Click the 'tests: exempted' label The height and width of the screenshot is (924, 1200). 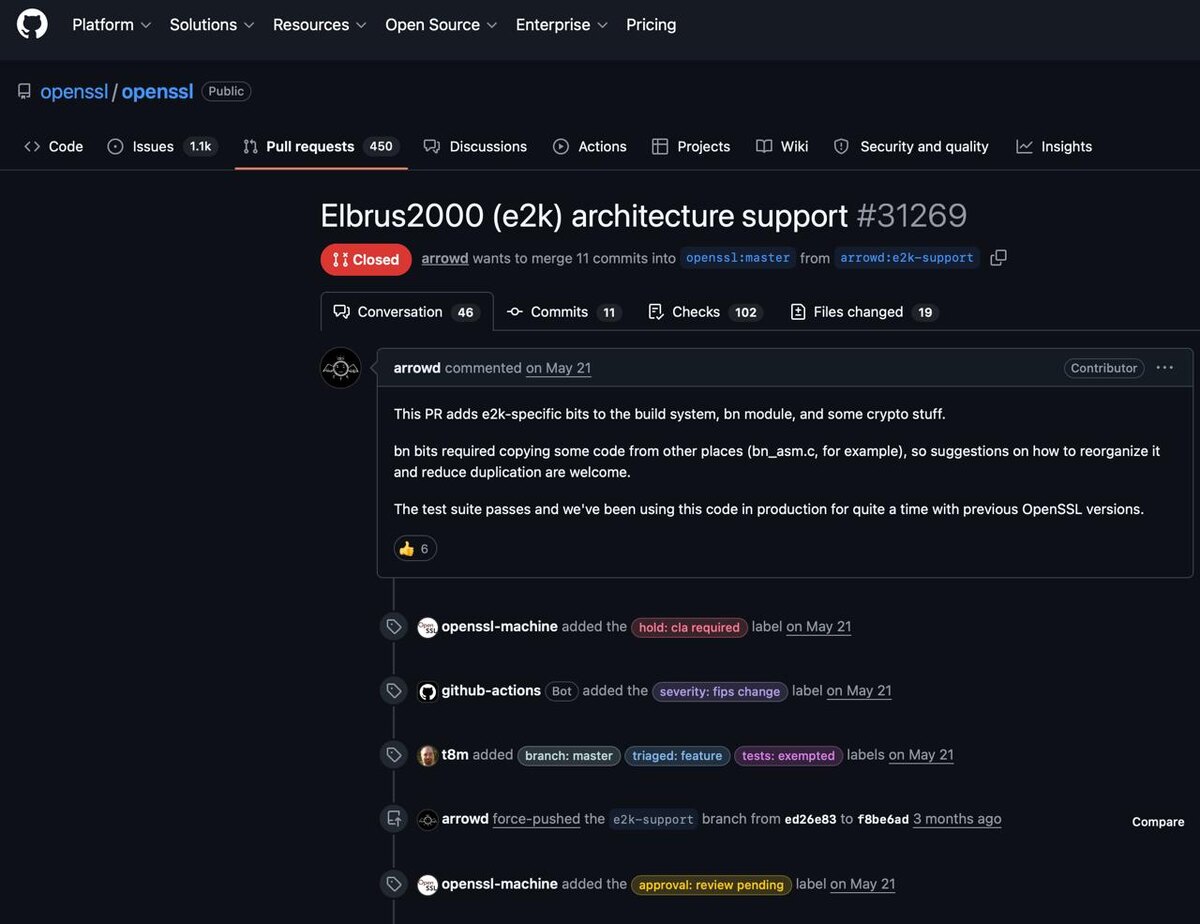(x=788, y=755)
